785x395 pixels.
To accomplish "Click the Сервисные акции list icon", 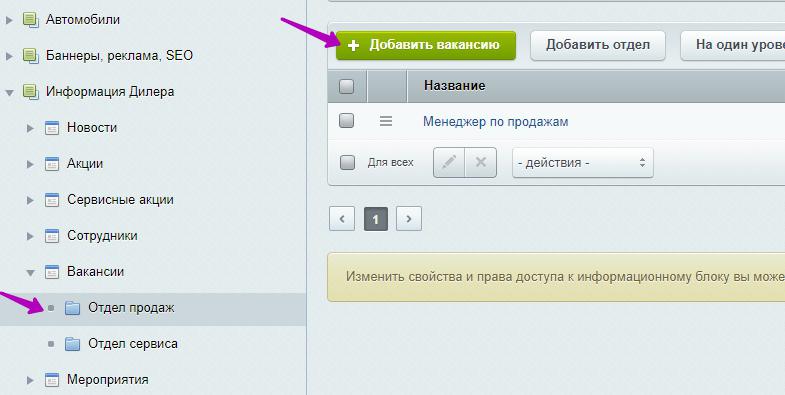I will 52,200.
